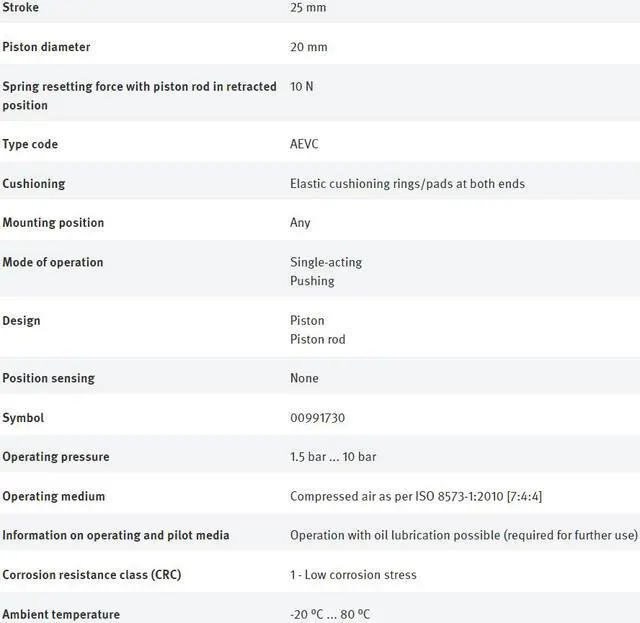
Task: Click the Stroke row label
Action: (x=21, y=7)
